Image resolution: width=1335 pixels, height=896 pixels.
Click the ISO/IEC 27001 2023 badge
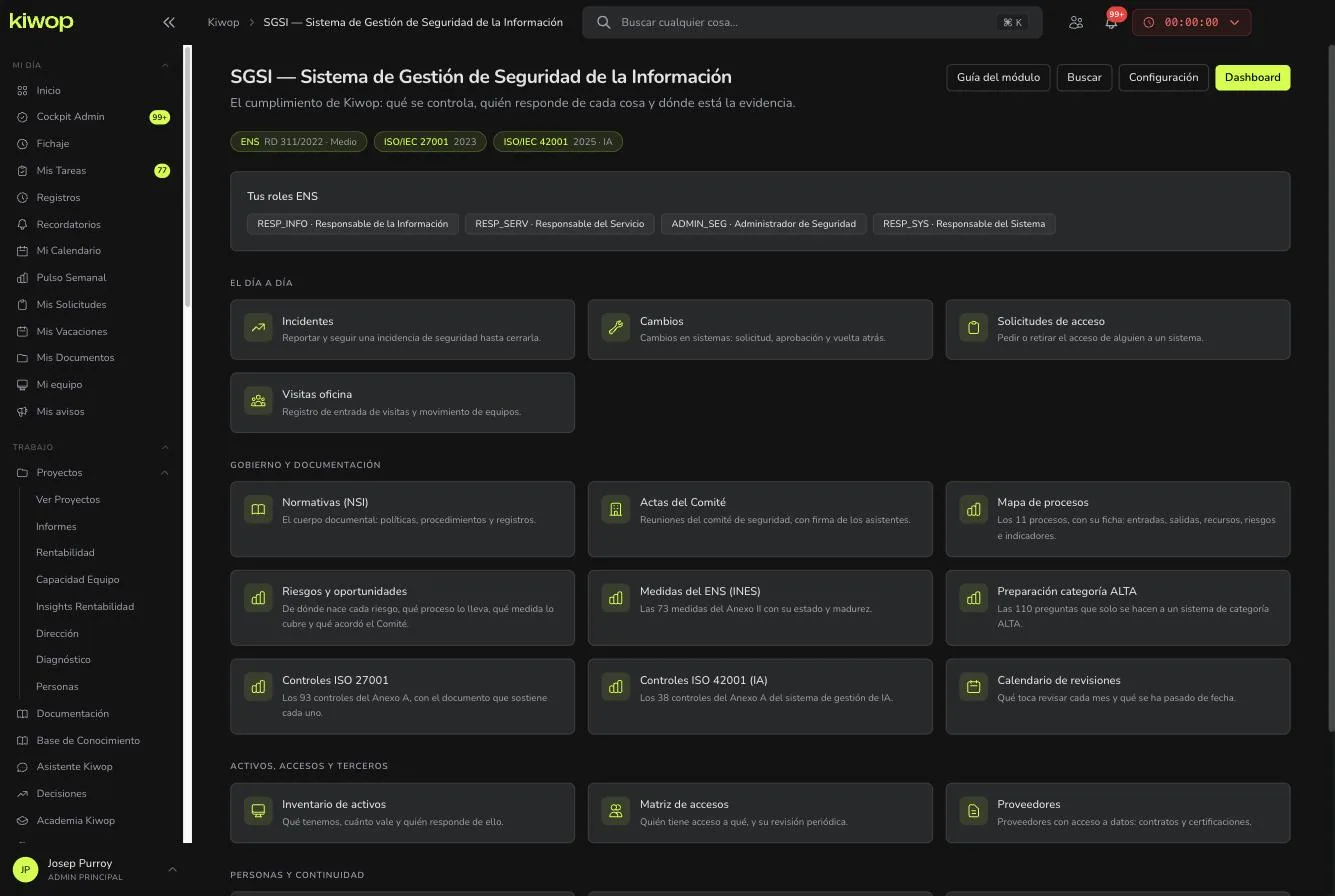point(430,142)
